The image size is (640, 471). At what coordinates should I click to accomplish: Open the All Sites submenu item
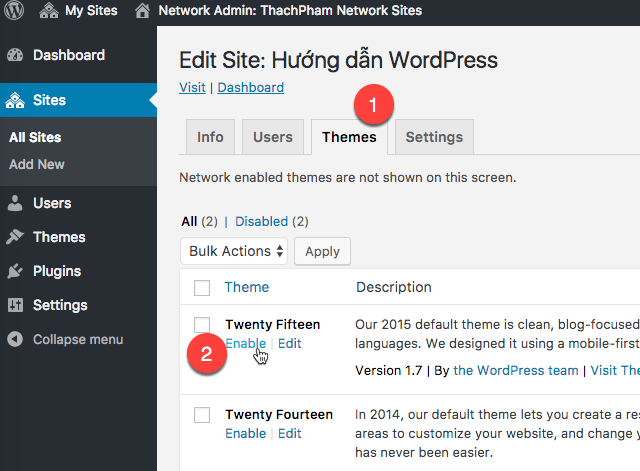tap(35, 137)
